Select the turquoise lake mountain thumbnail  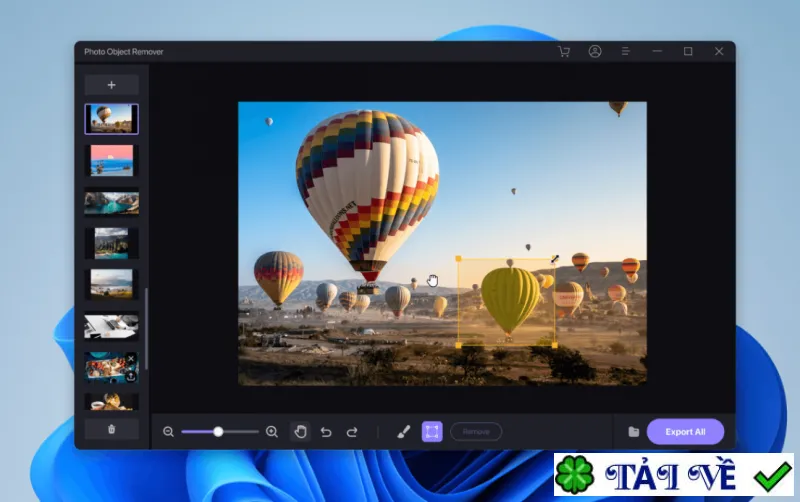(112, 202)
